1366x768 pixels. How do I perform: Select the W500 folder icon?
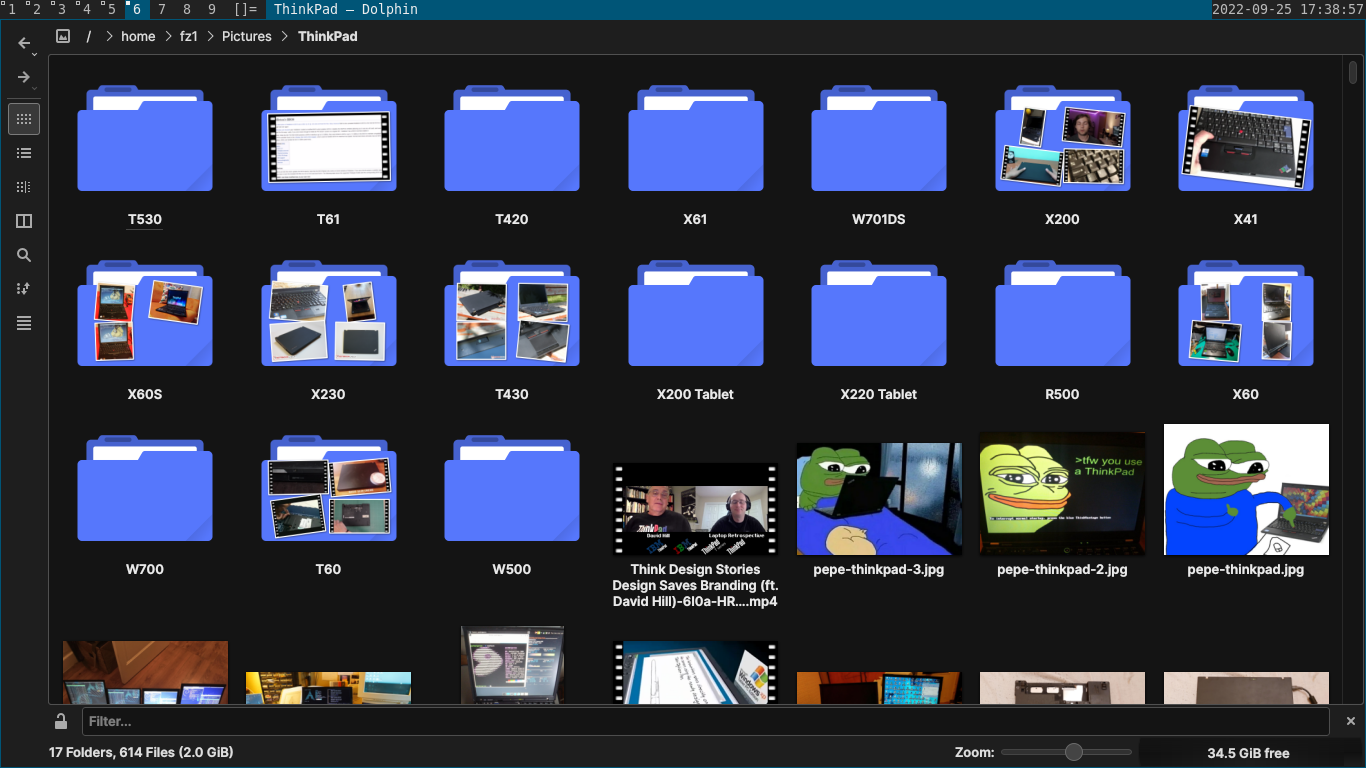point(512,488)
